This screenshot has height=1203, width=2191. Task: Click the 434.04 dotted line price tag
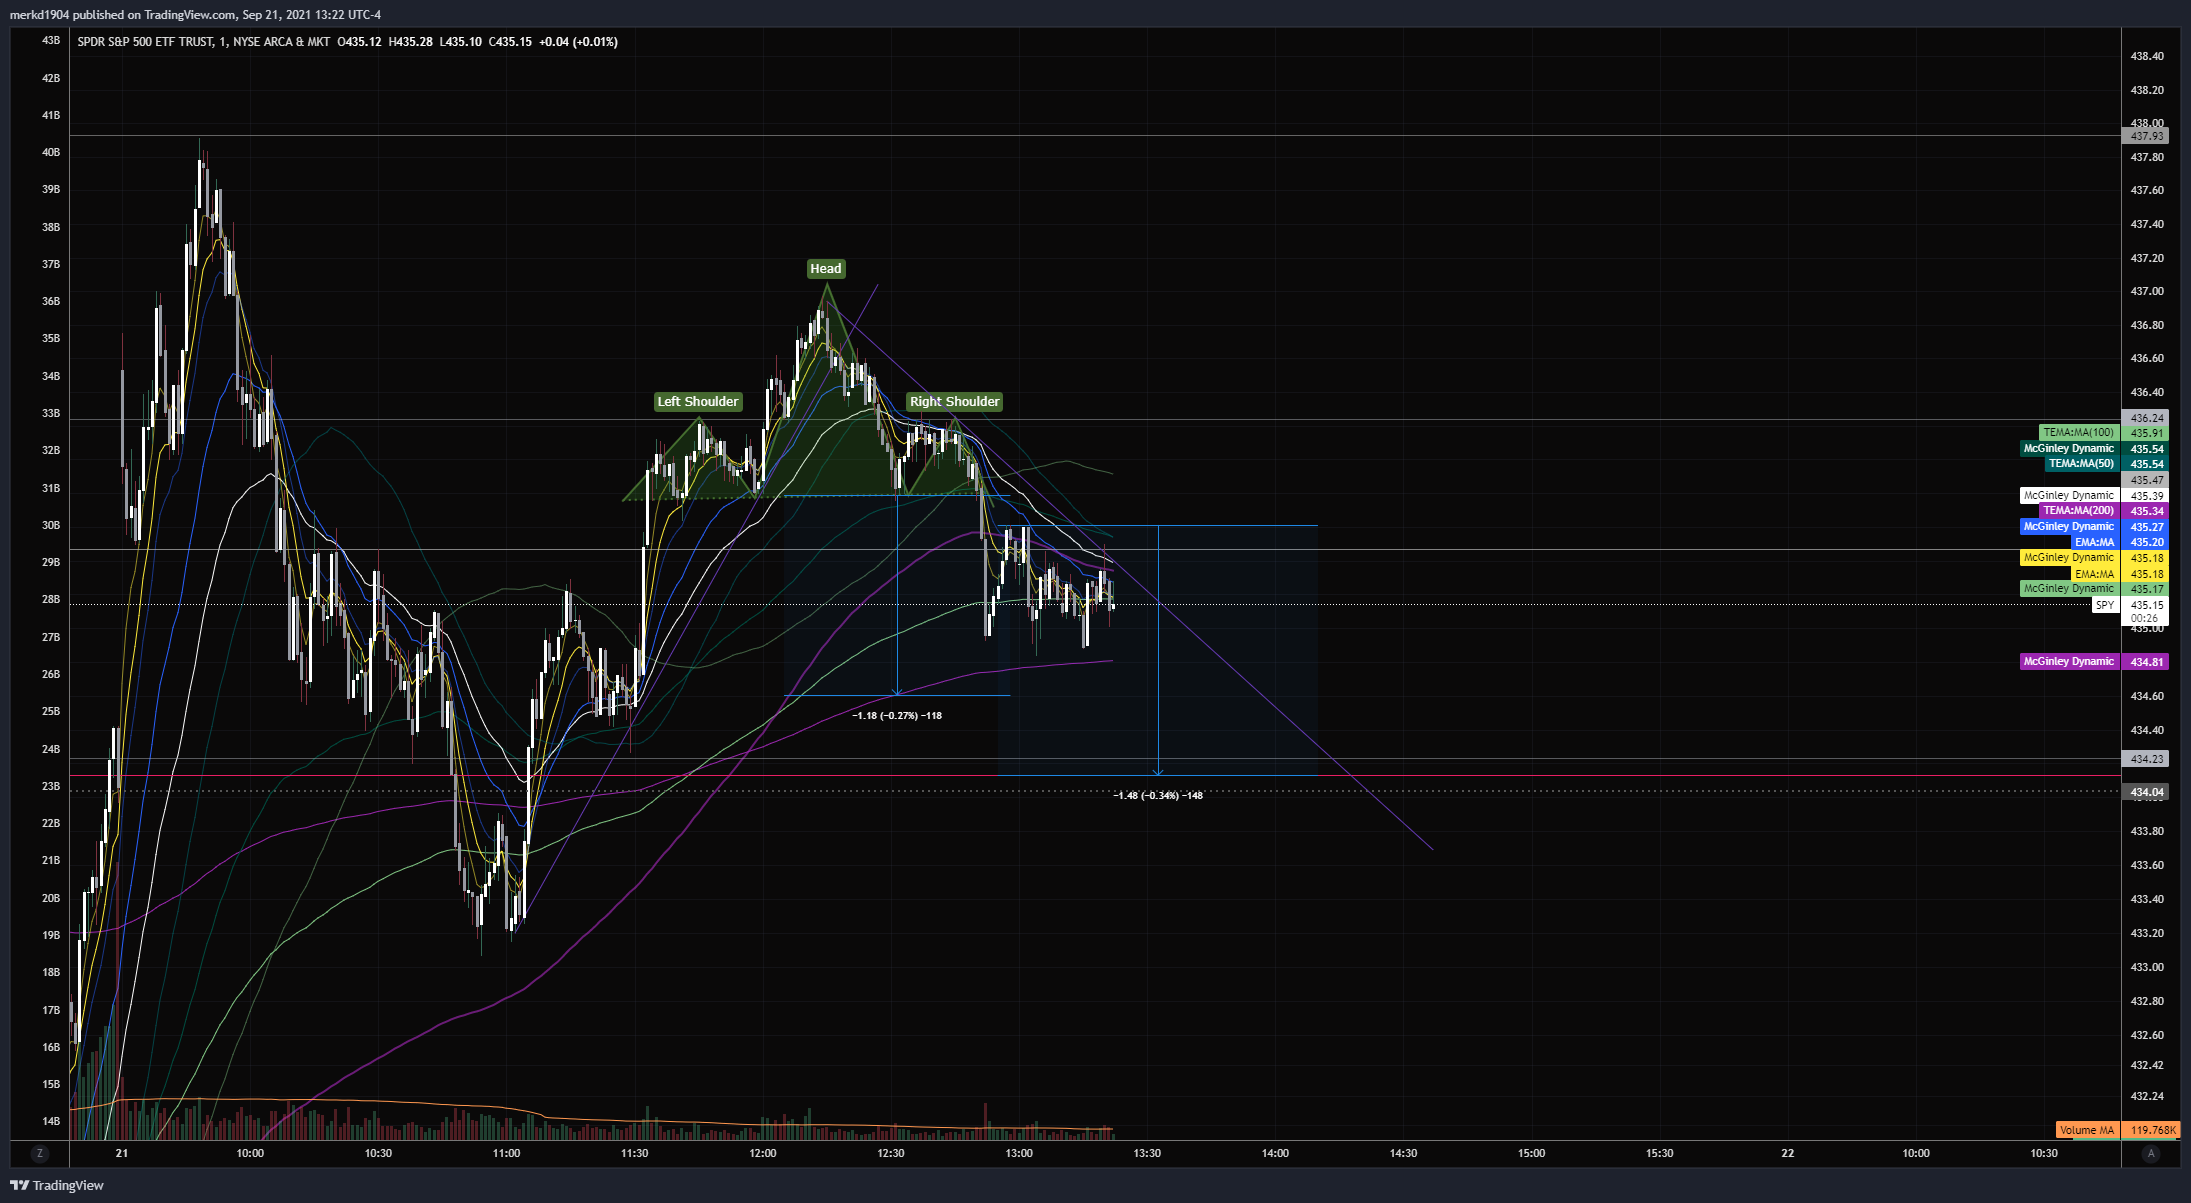tap(2146, 792)
